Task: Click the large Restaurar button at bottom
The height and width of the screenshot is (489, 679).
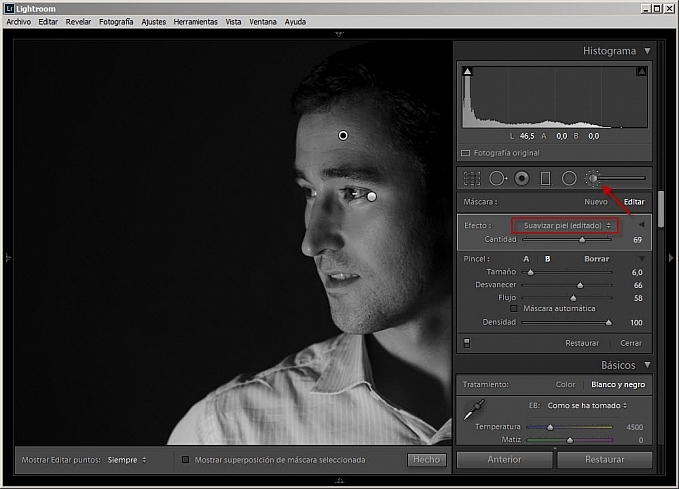Action: pos(605,460)
